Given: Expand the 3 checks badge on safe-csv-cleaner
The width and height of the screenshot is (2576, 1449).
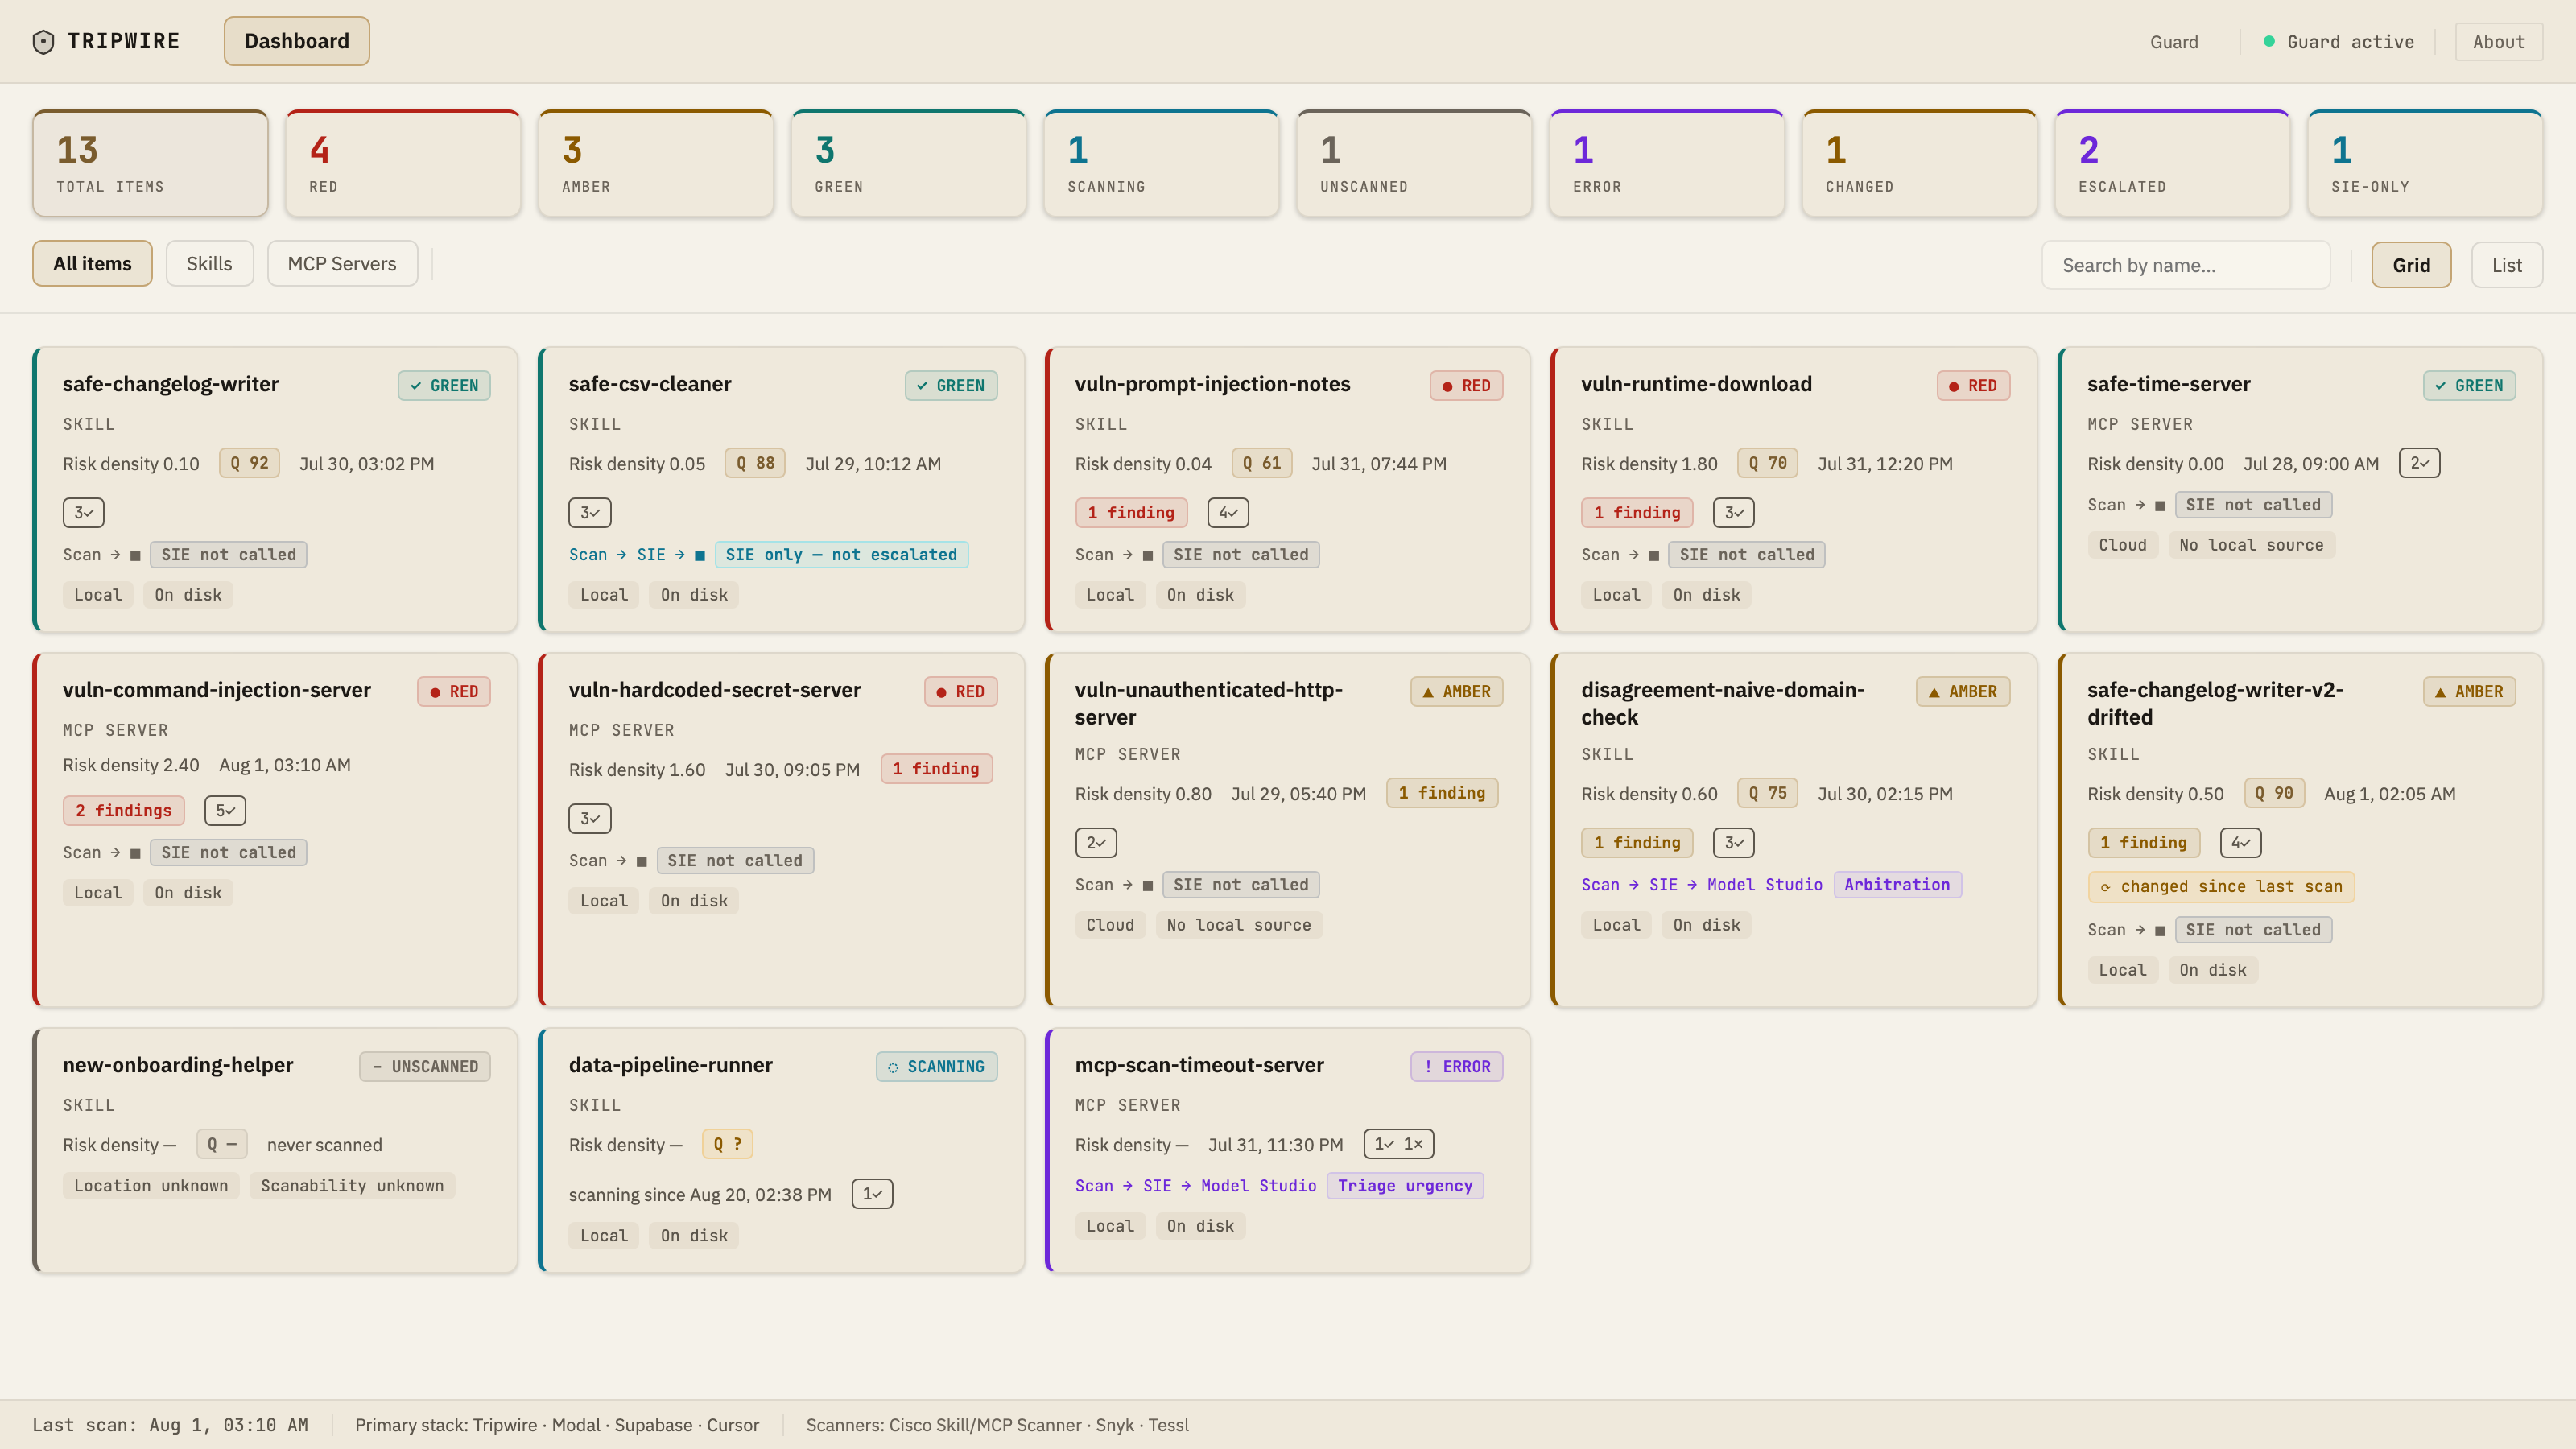Looking at the screenshot, I should (590, 513).
